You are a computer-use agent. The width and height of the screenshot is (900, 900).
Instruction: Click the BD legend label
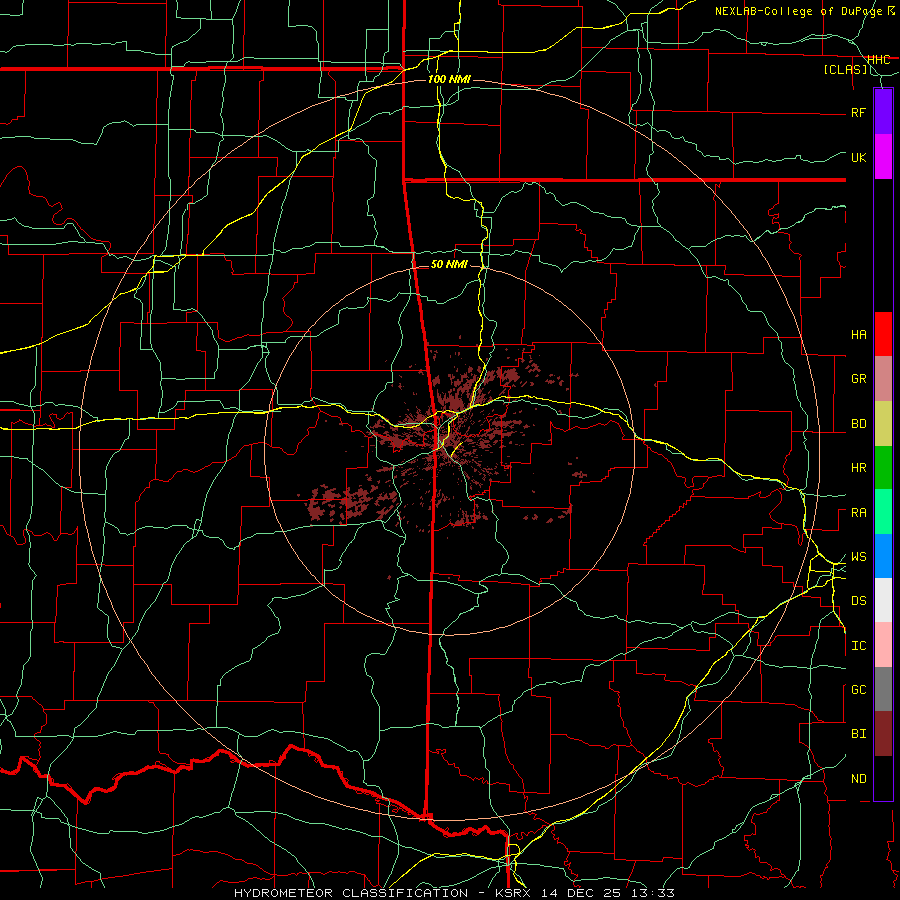pyautogui.click(x=859, y=424)
